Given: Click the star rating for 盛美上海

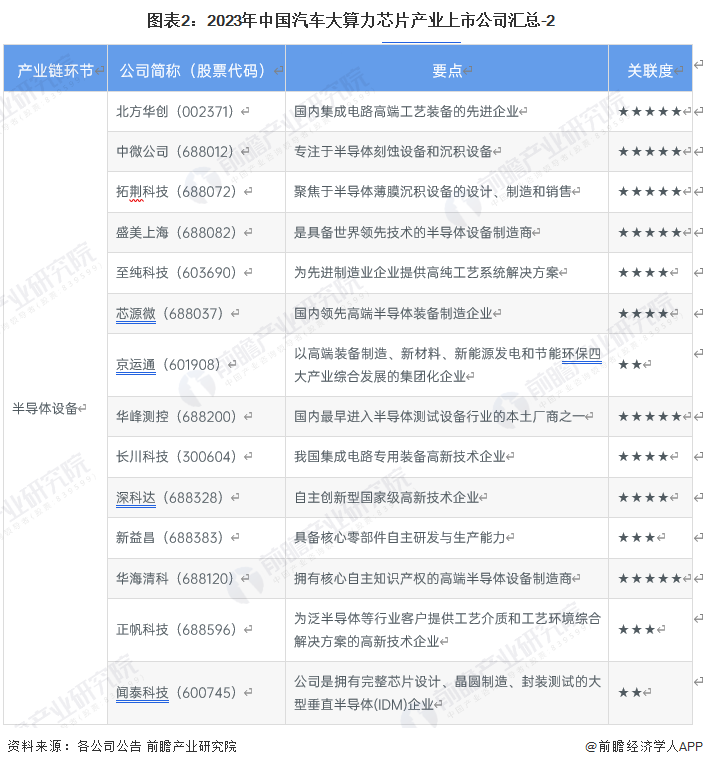Looking at the screenshot, I should point(650,232).
